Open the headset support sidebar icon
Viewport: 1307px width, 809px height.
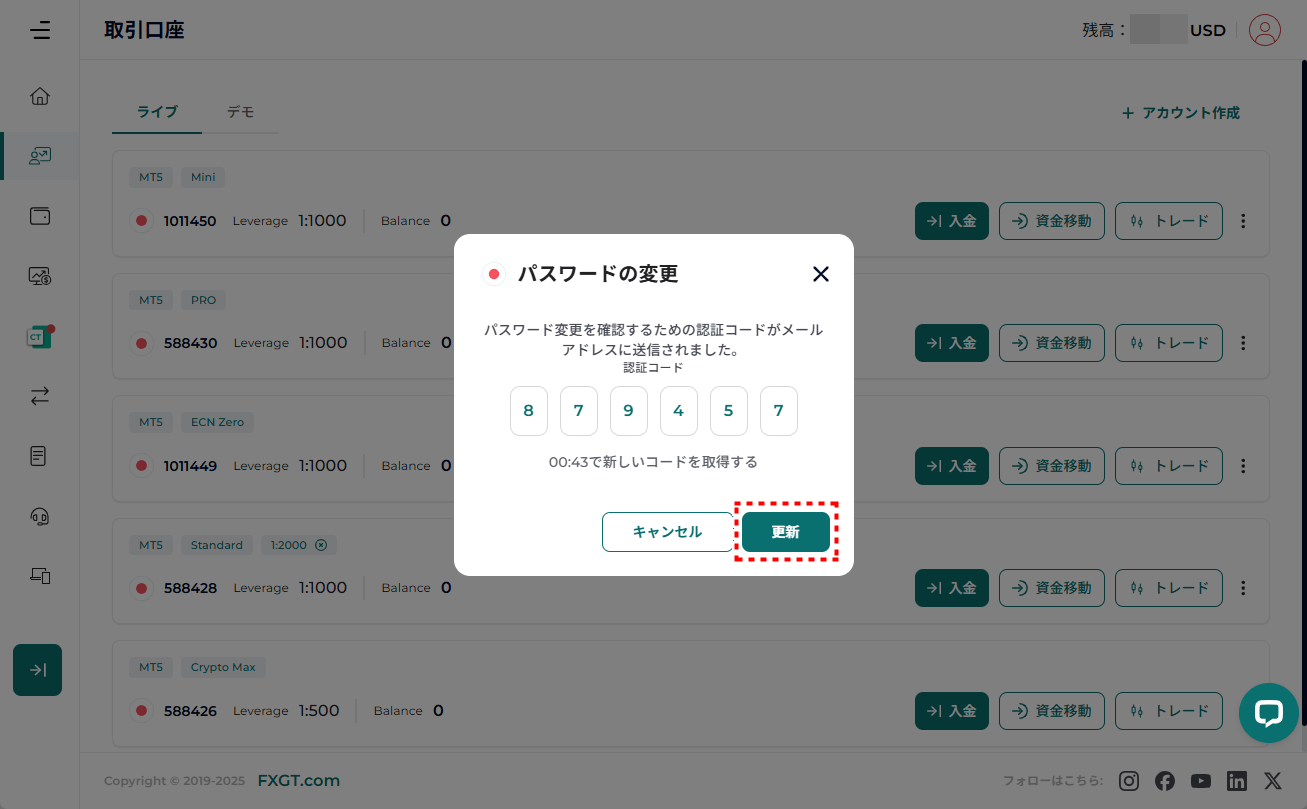[40, 516]
